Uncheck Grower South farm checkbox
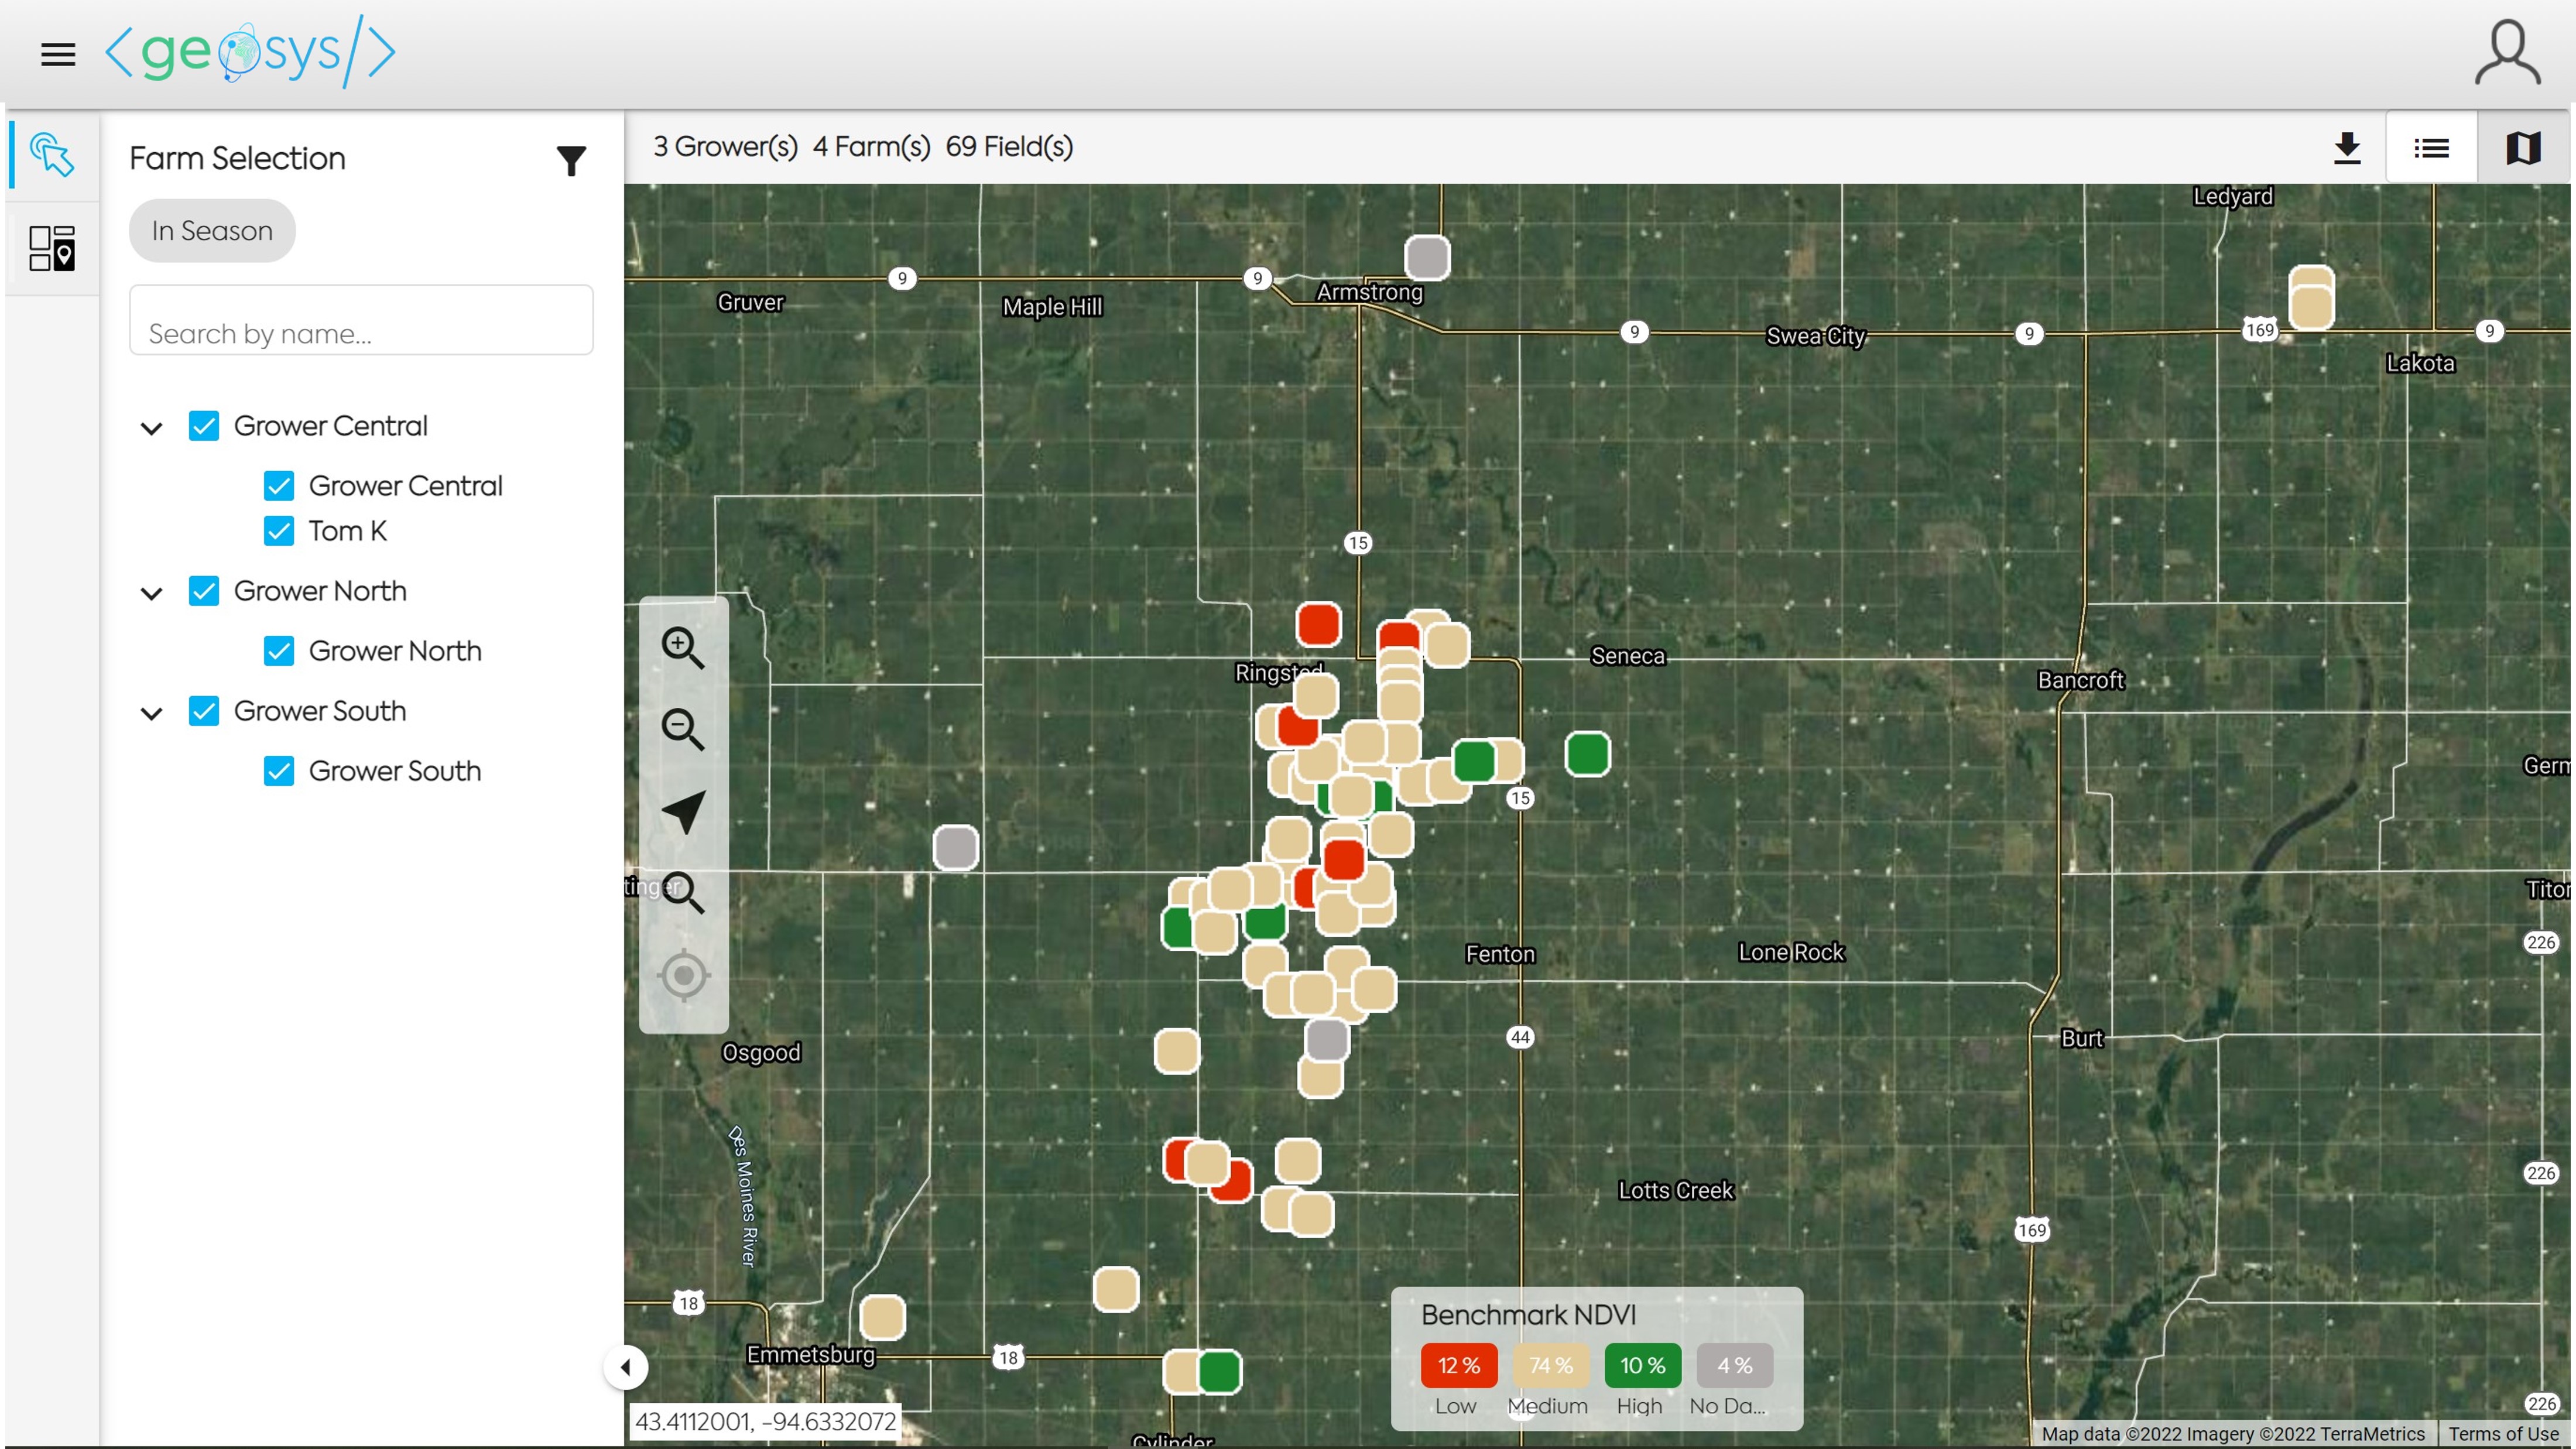This screenshot has height=1449, width=2576. 279,771
